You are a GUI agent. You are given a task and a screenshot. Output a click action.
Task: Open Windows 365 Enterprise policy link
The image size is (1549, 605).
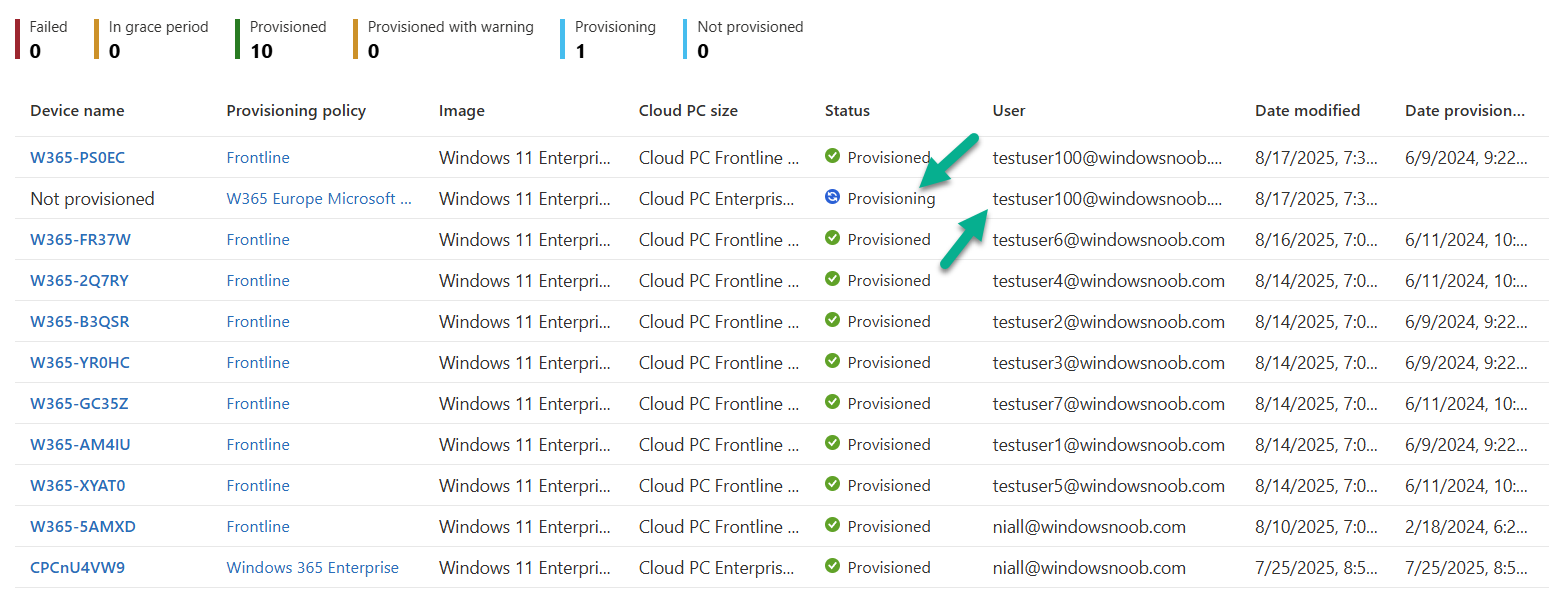point(312,567)
